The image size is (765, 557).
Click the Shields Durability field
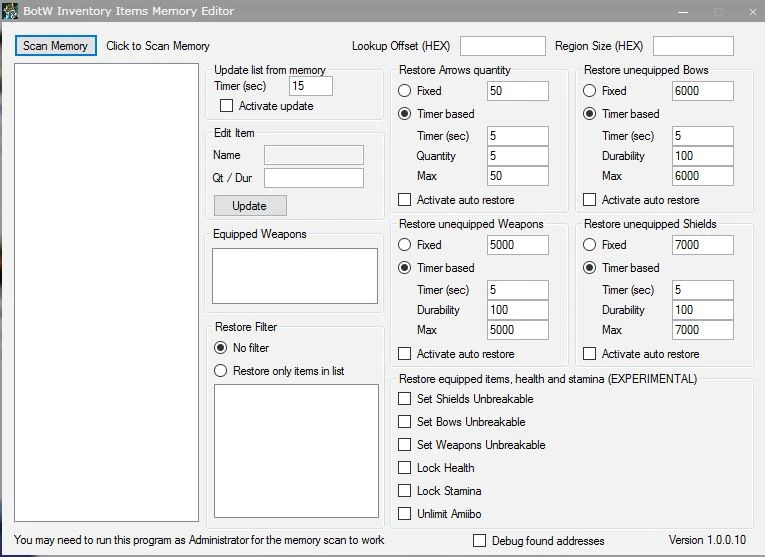click(703, 310)
